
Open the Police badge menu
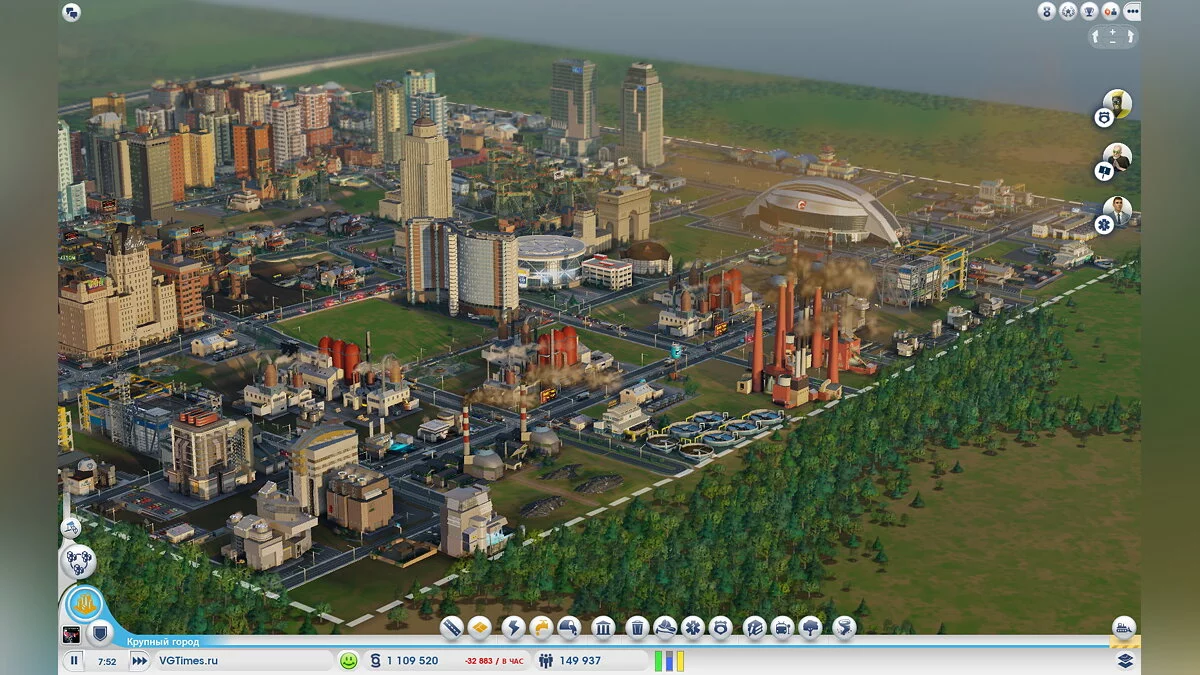point(721,628)
